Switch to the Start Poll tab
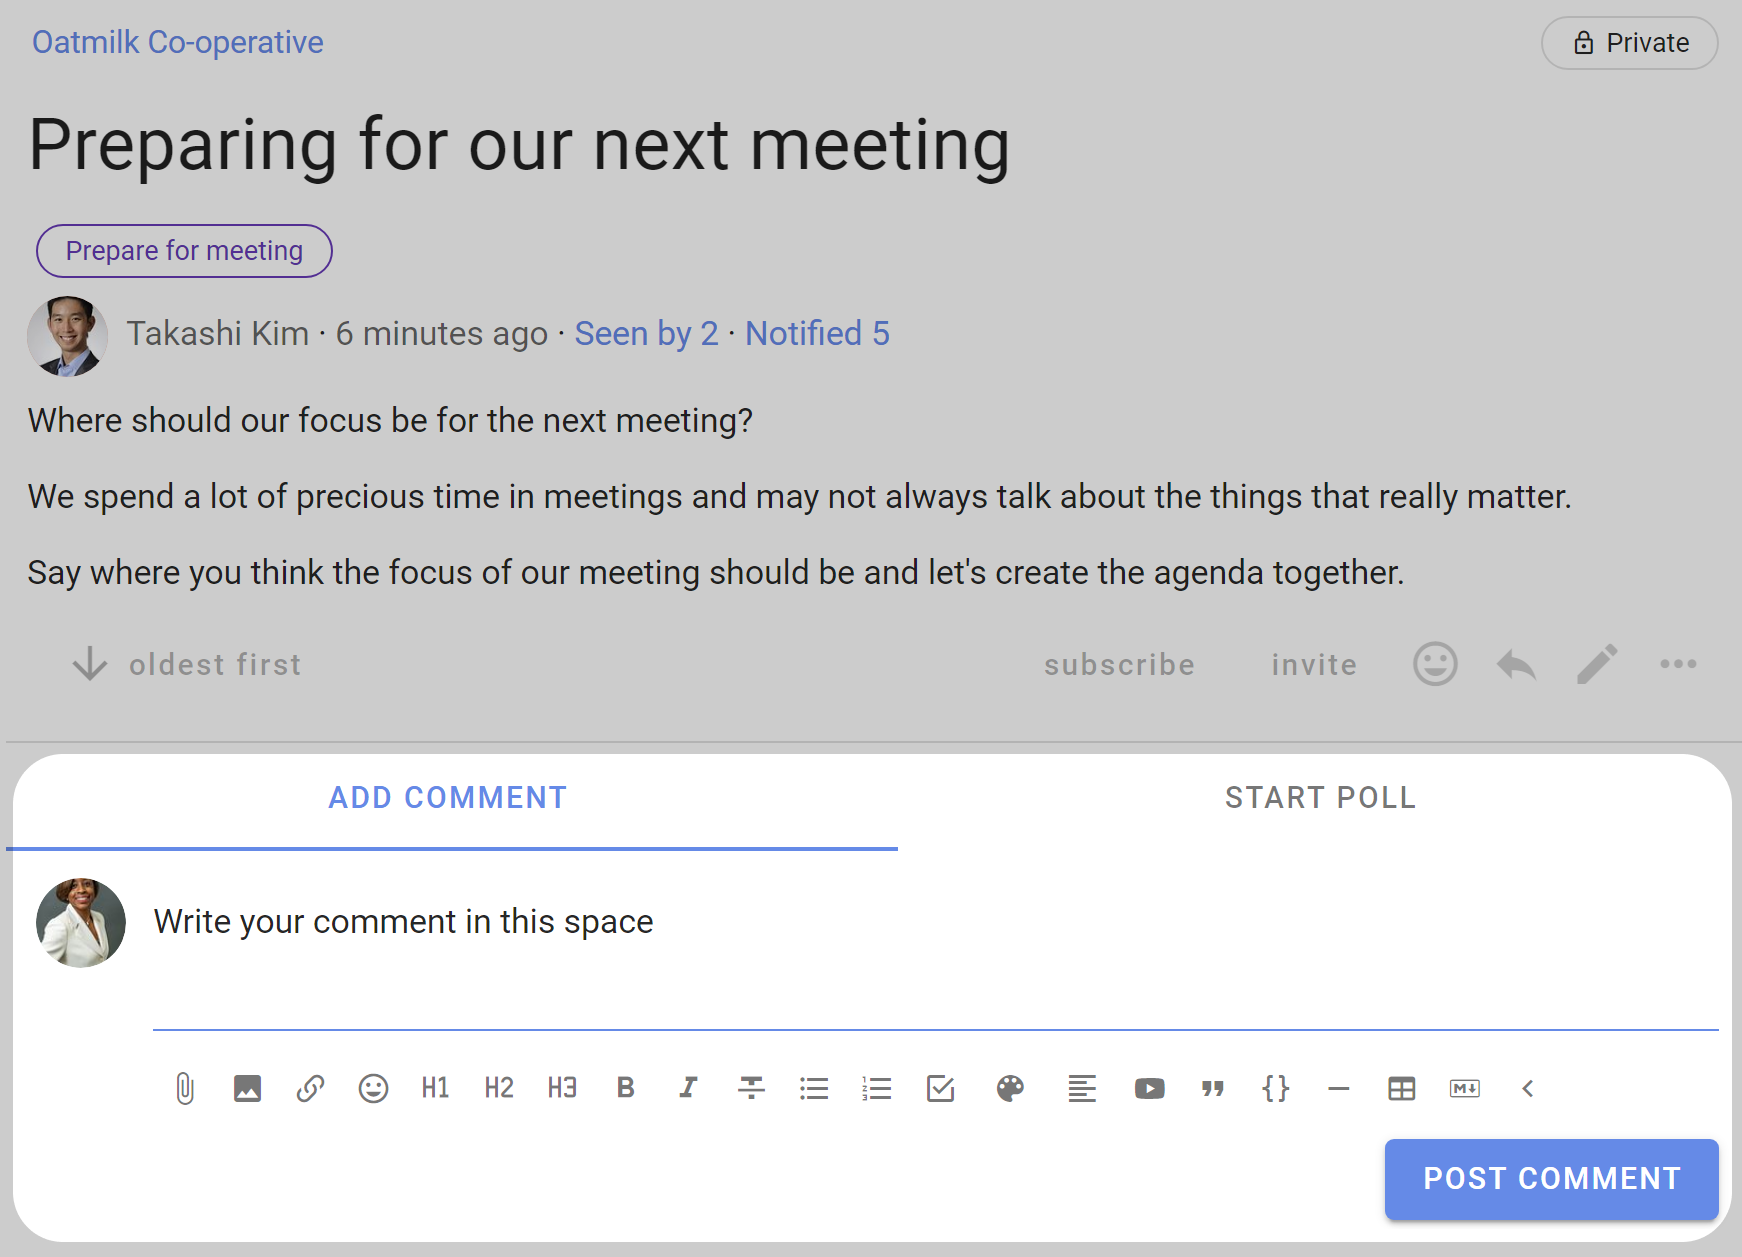This screenshot has width=1742, height=1257. (x=1320, y=798)
